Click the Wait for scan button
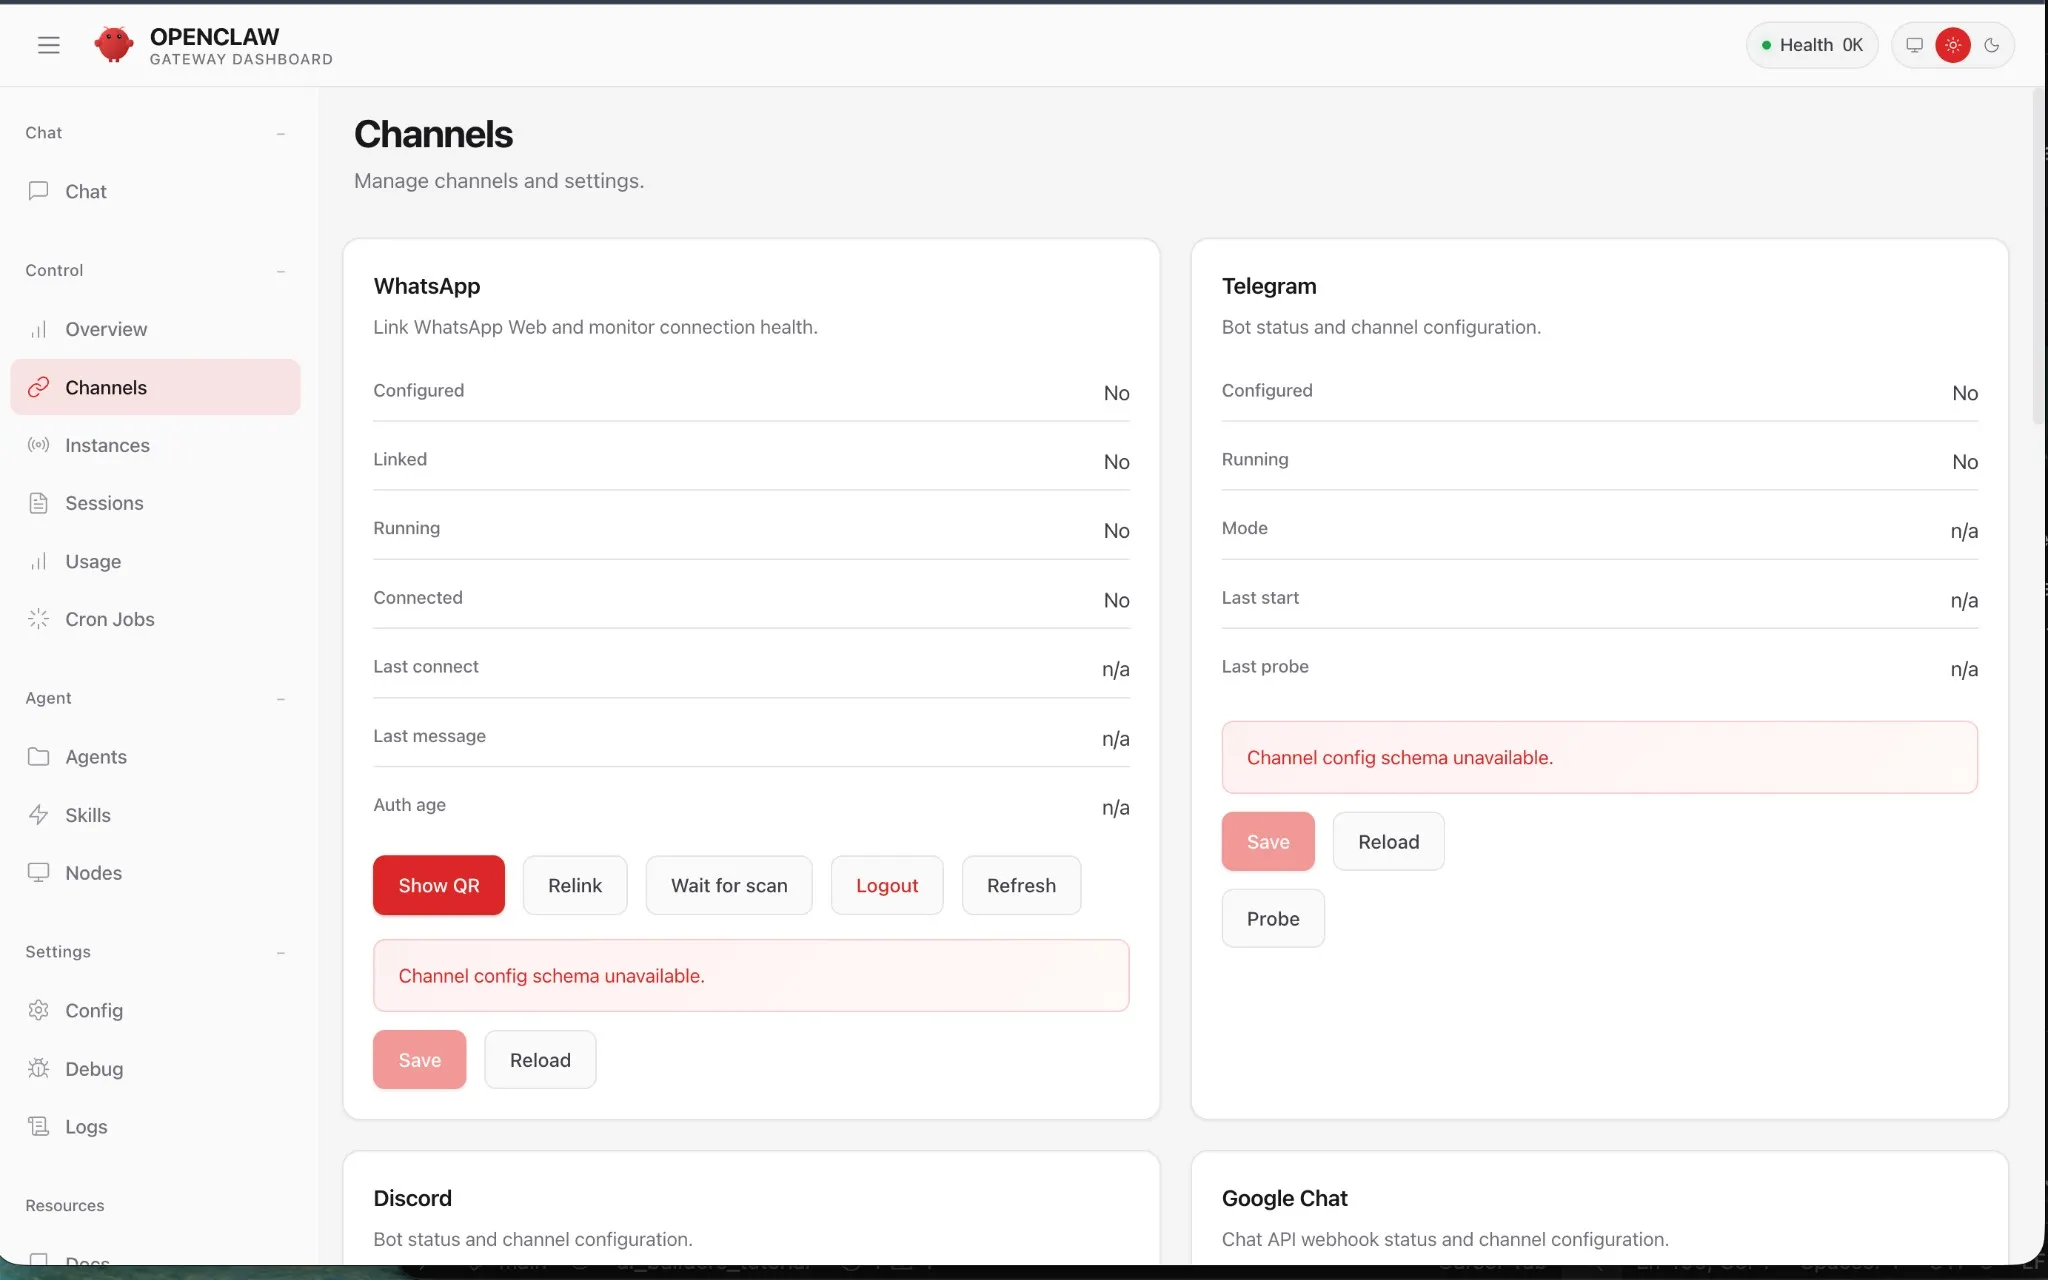The image size is (2048, 1280). [729, 885]
